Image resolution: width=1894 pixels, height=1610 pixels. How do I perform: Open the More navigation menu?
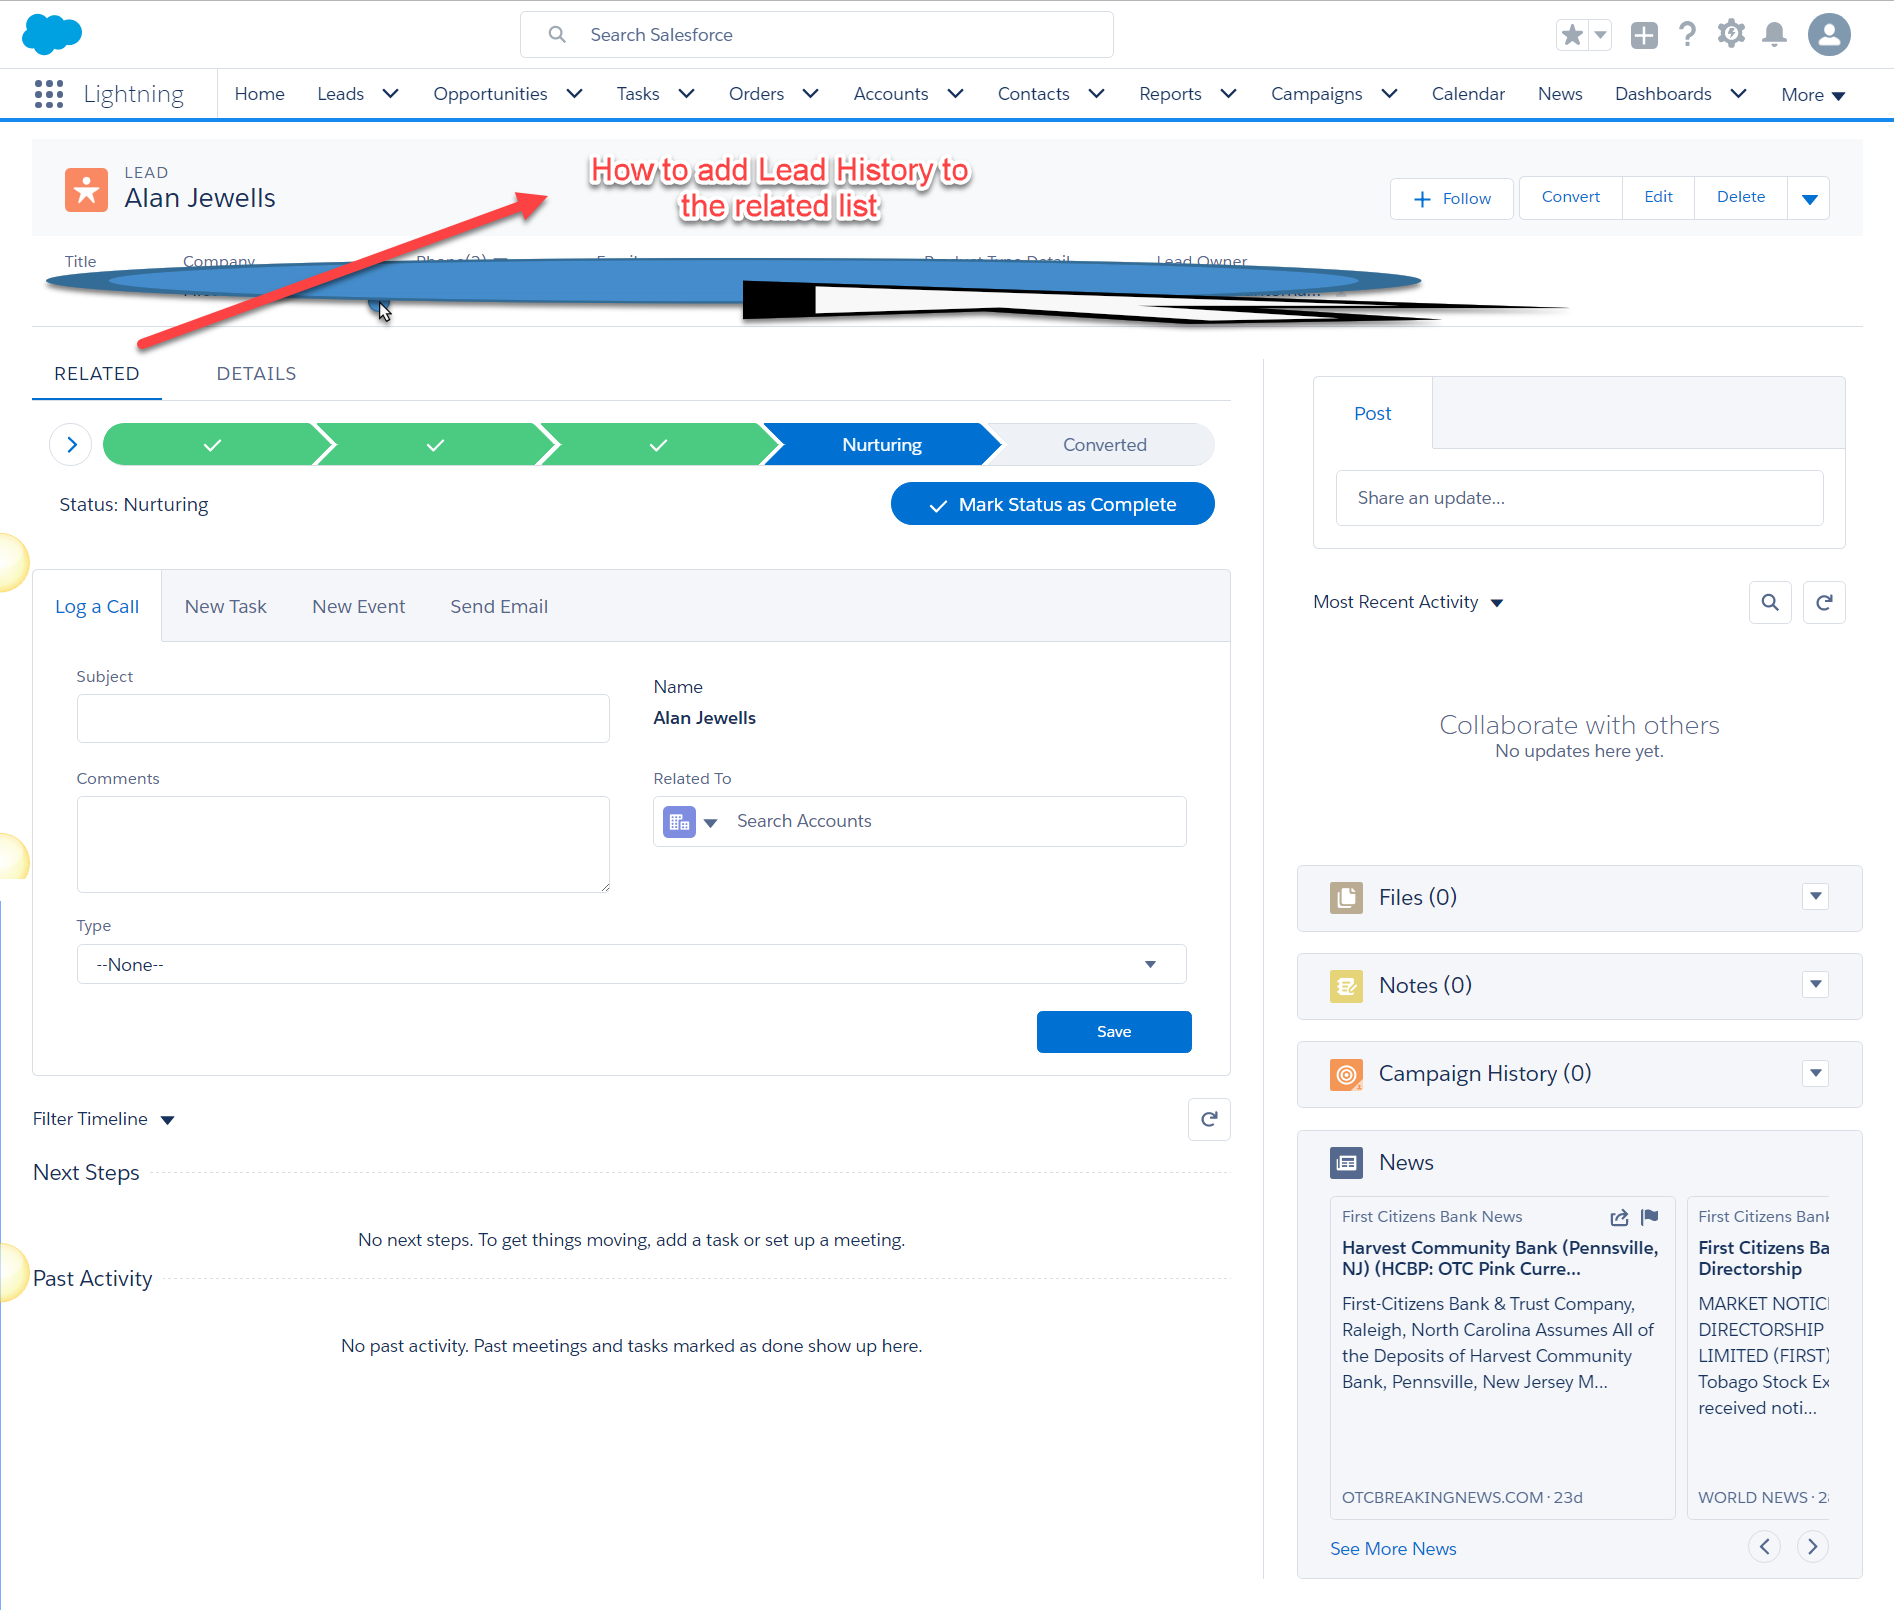[1813, 95]
